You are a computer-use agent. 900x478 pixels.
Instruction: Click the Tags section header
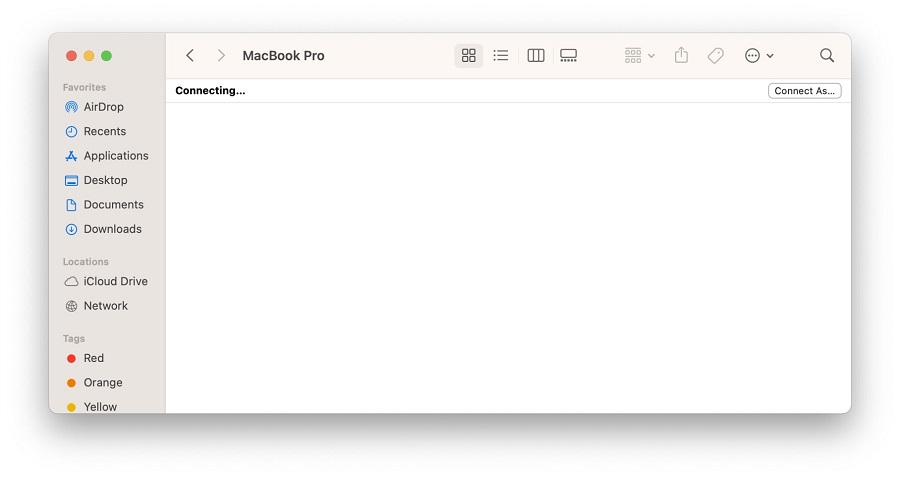click(74, 339)
